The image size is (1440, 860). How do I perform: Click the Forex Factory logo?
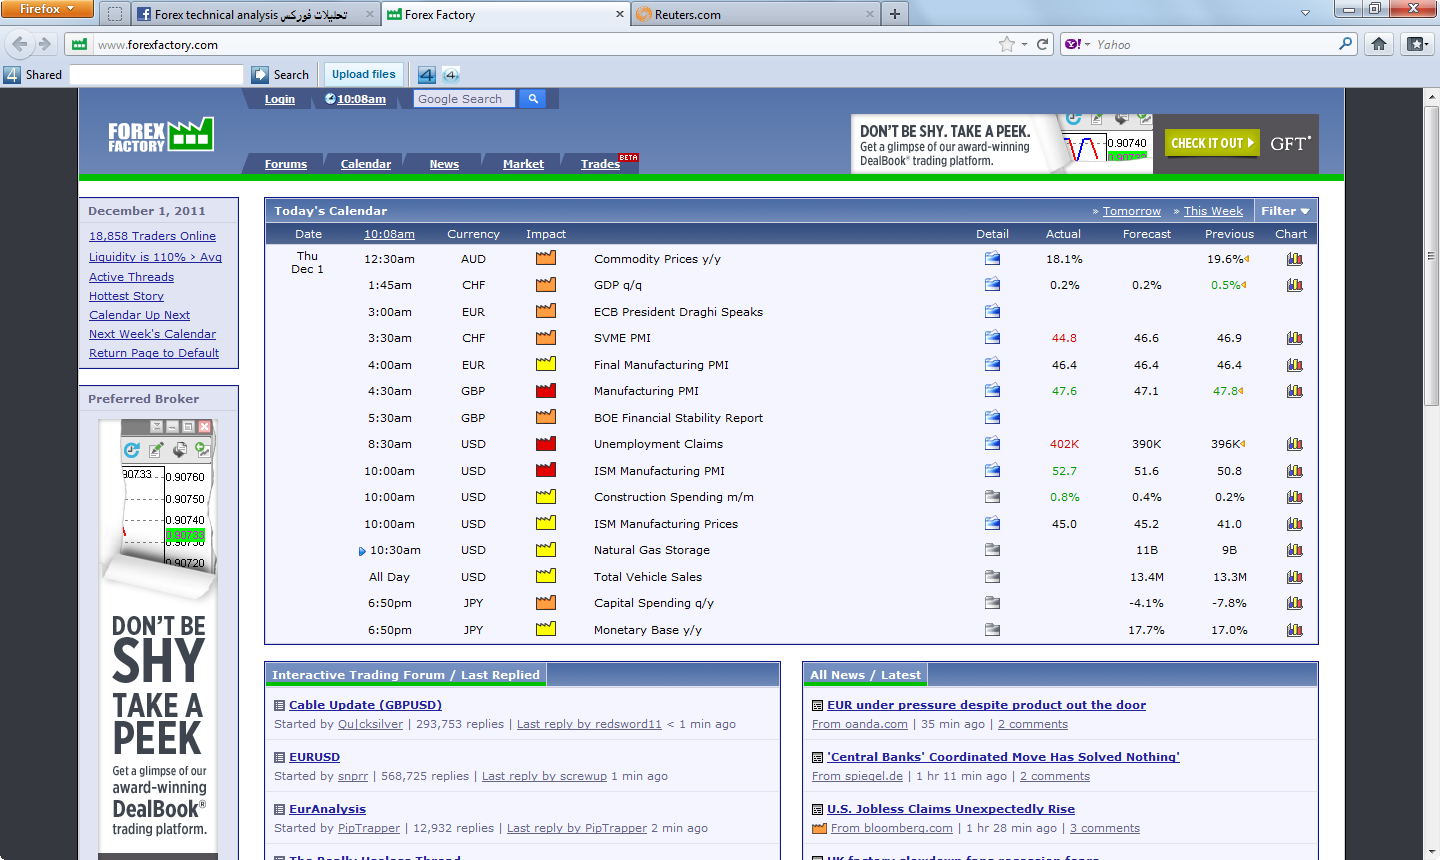tap(160, 135)
